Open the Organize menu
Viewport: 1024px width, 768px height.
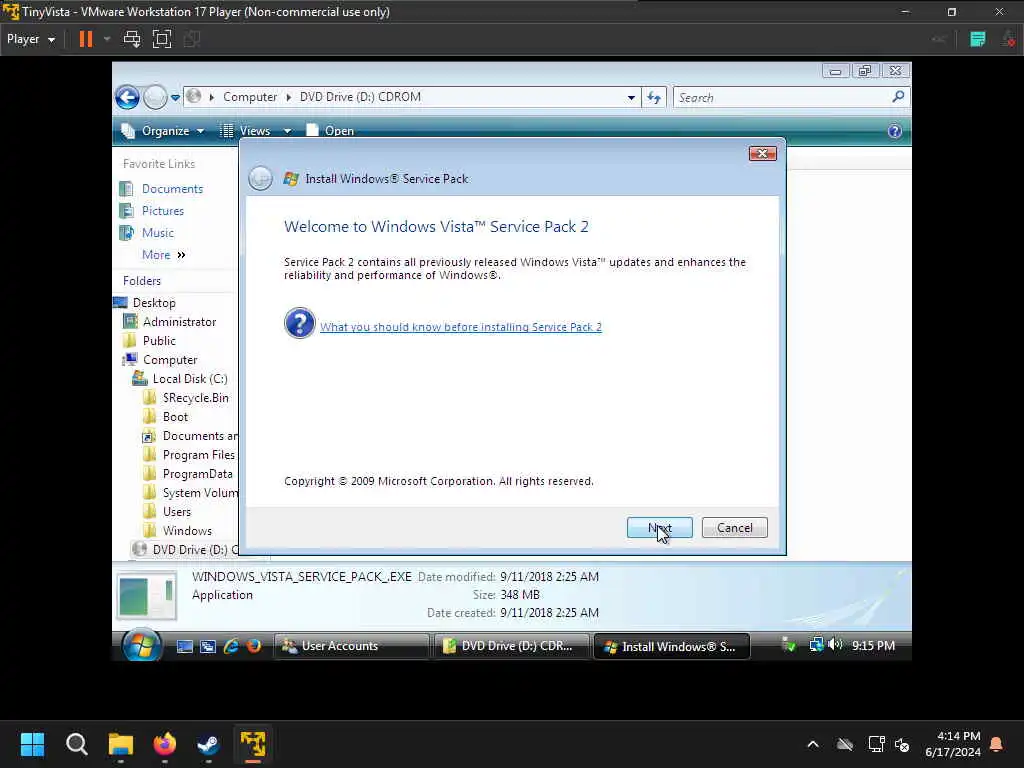point(163,131)
